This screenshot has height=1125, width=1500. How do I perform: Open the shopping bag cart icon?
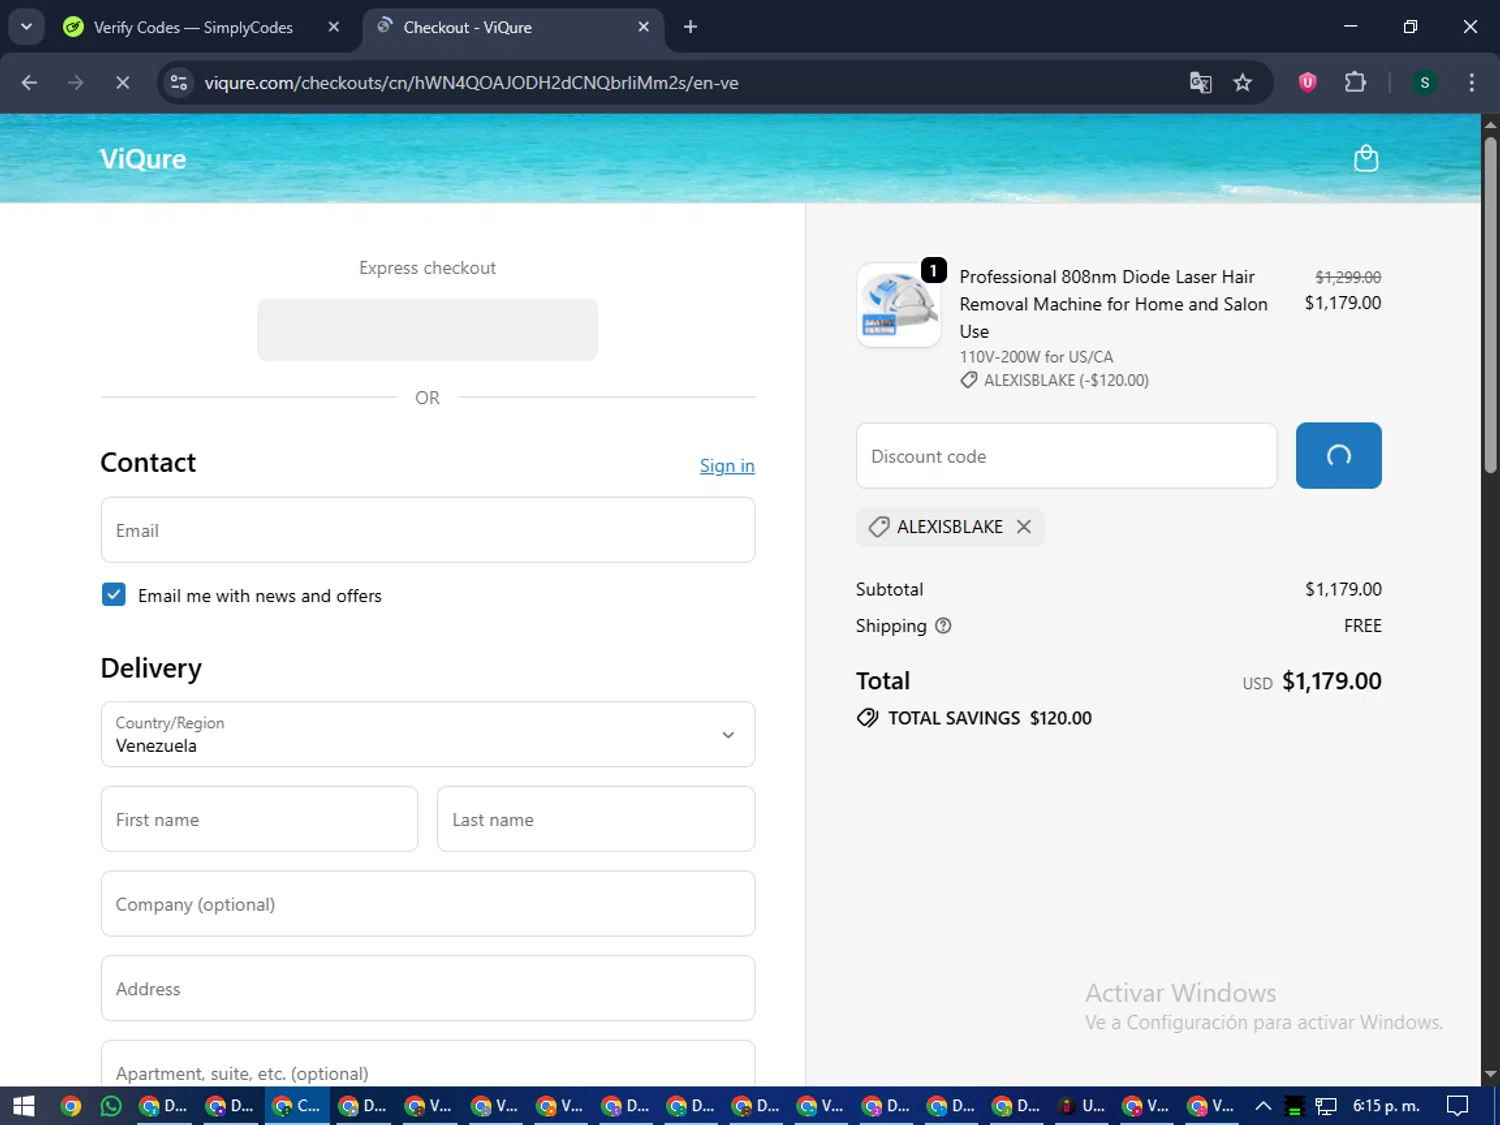[1365, 158]
